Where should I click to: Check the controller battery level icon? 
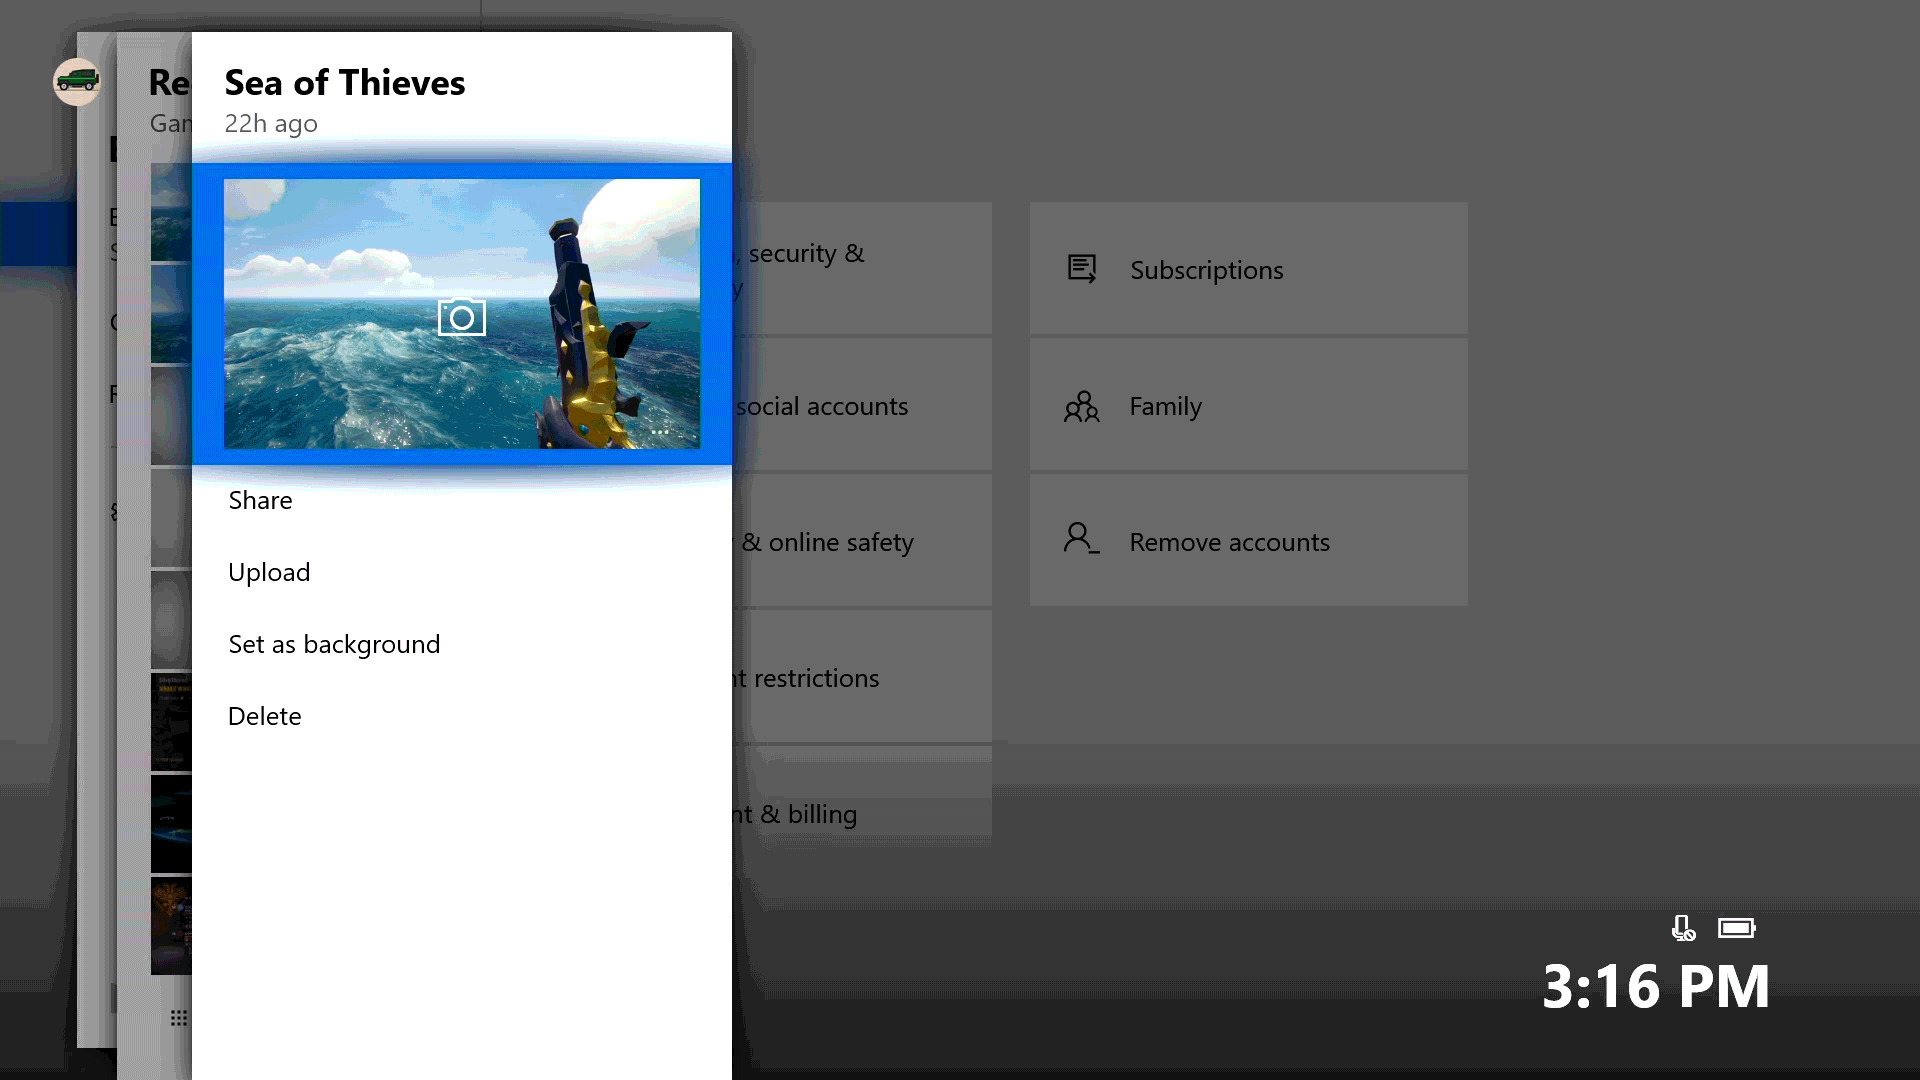1737,928
